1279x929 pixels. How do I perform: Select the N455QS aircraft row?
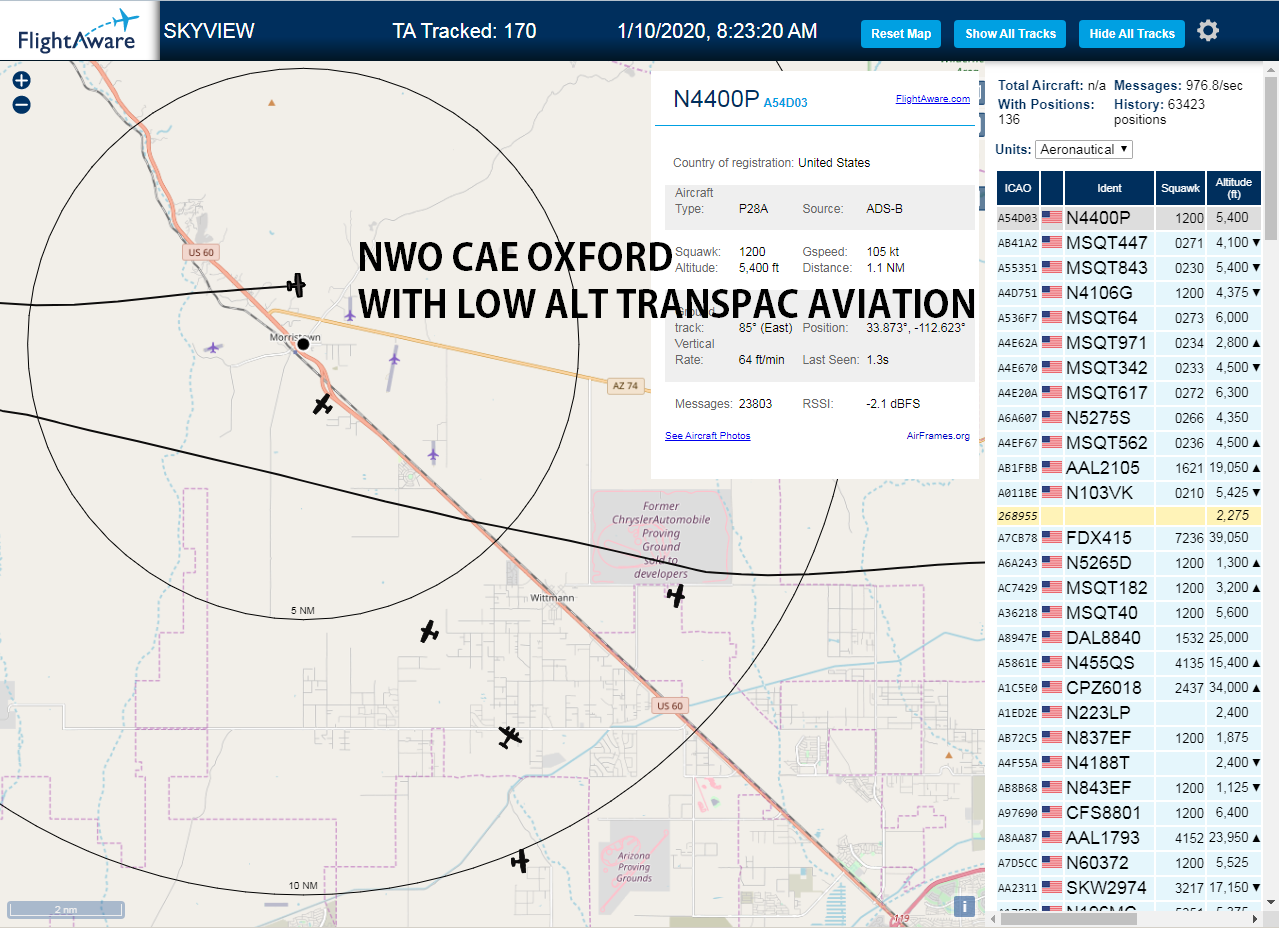(x=1129, y=662)
